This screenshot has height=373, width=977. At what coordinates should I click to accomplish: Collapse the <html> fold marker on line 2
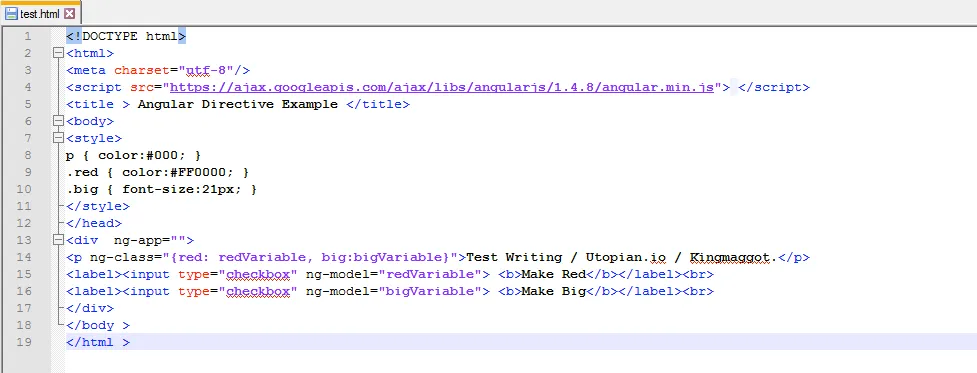pyautogui.click(x=59, y=53)
